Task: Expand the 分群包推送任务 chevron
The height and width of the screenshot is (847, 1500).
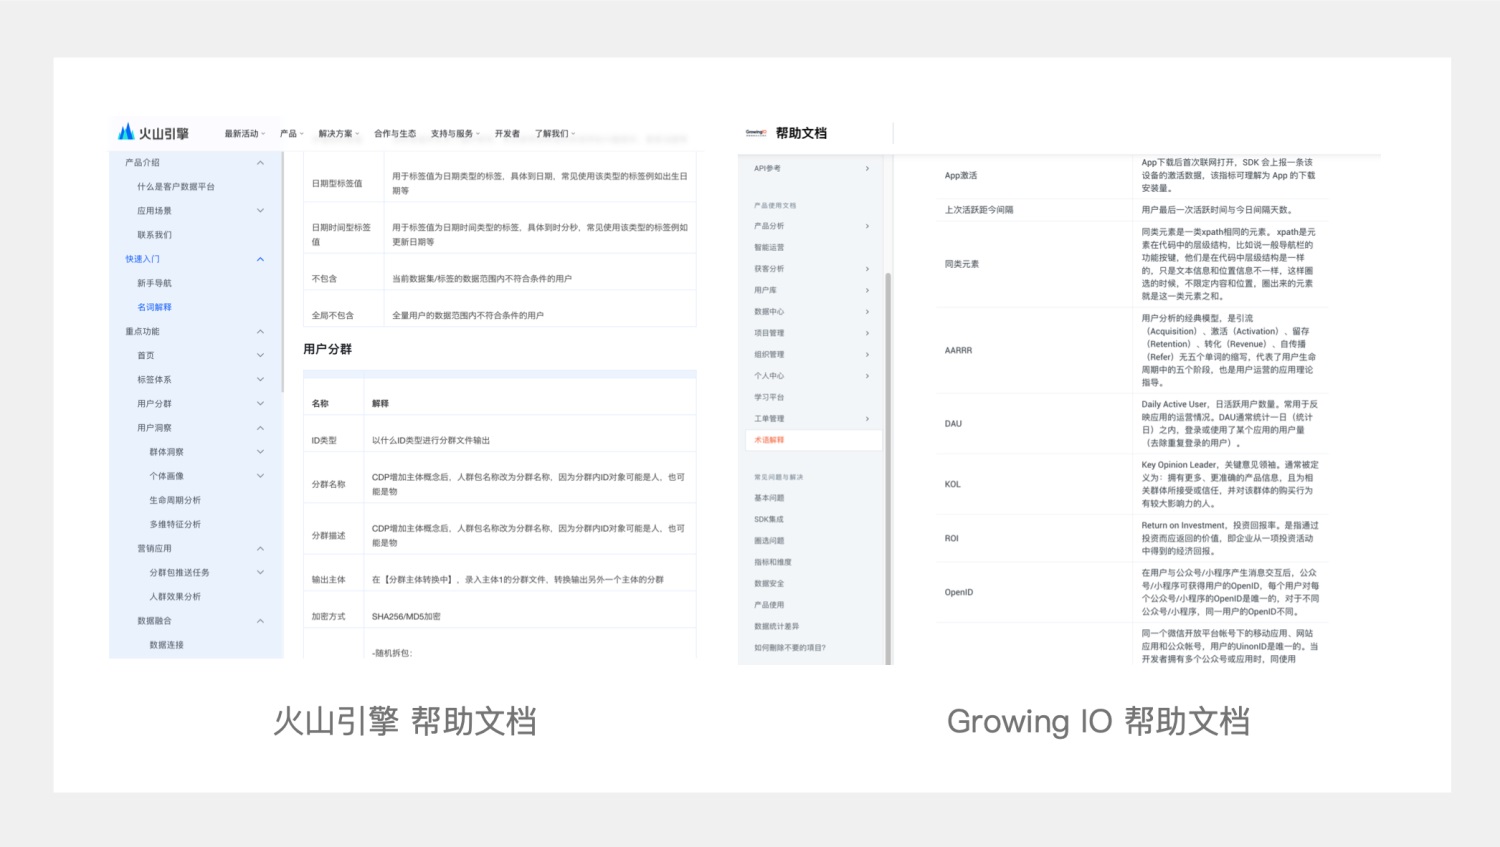Action: coord(260,572)
